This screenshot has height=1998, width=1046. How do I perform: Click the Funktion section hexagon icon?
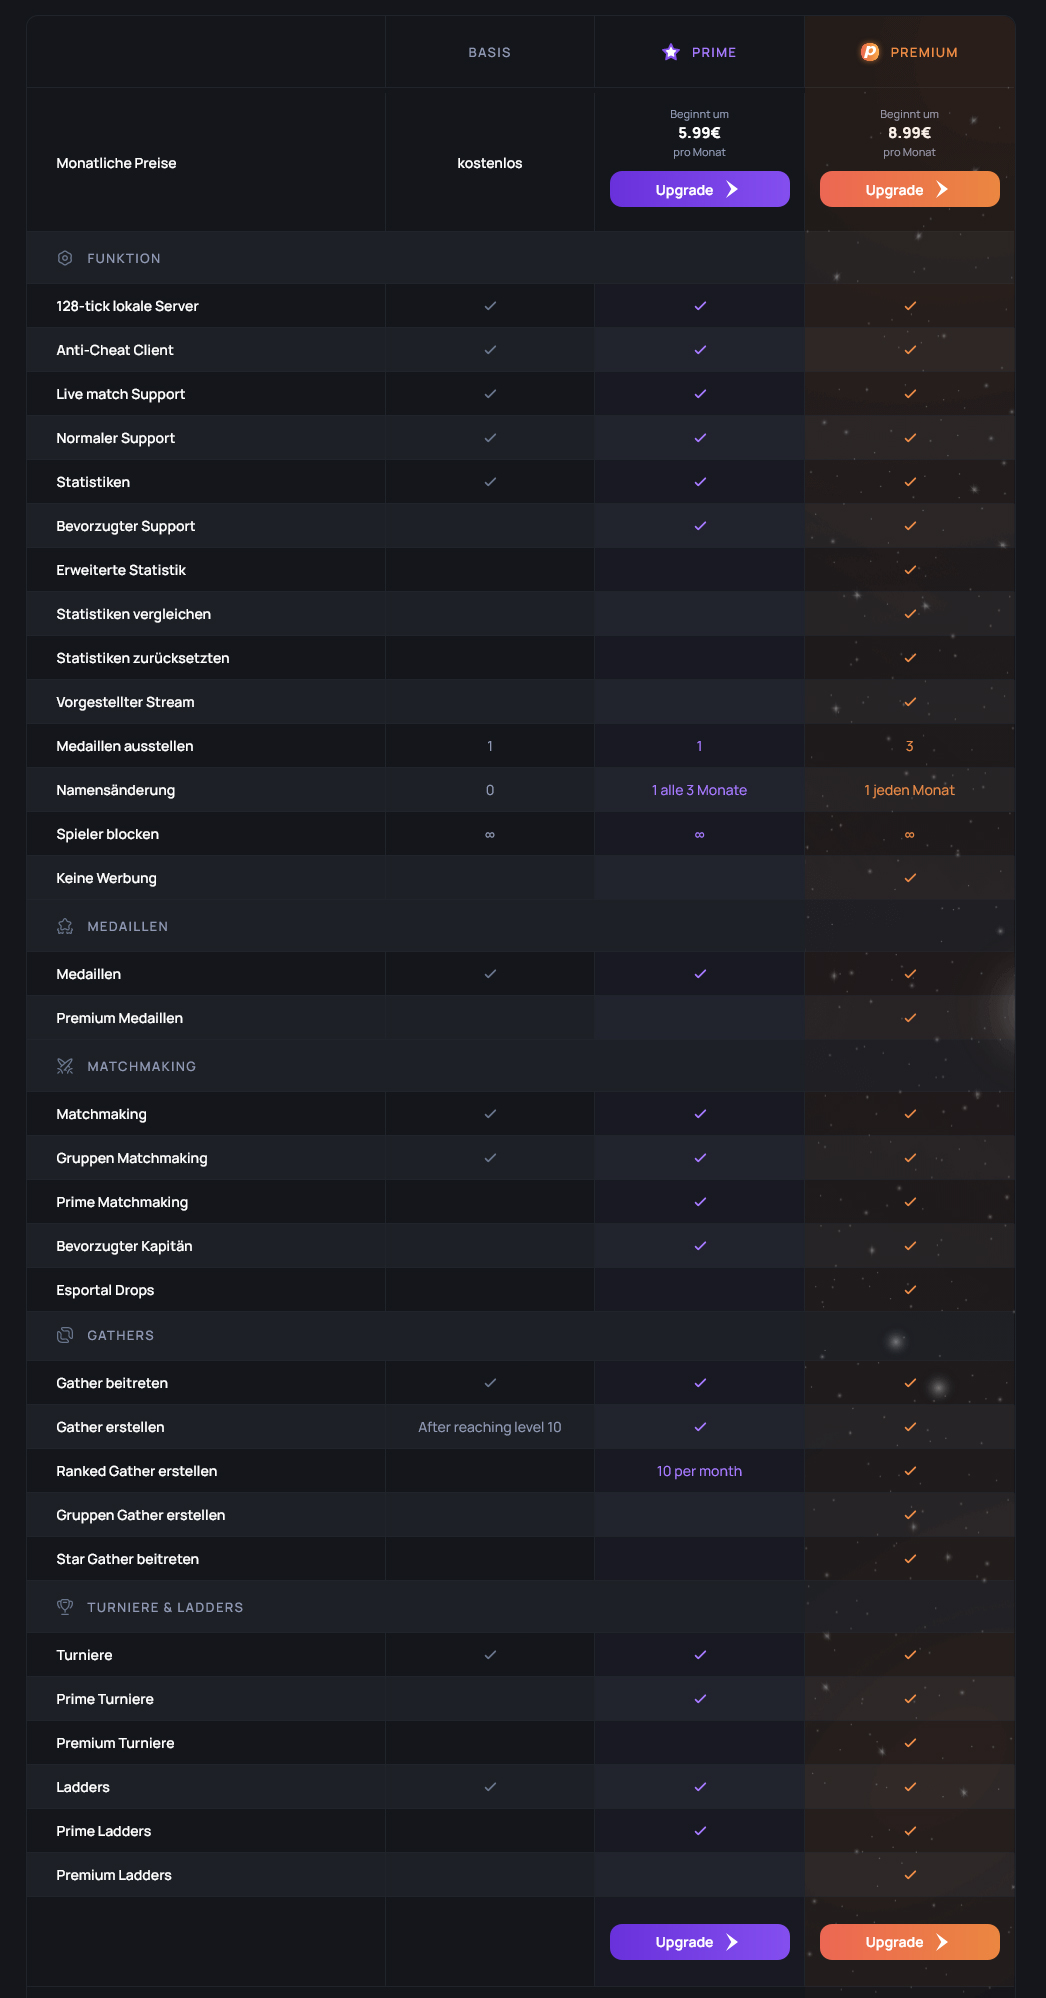(65, 258)
